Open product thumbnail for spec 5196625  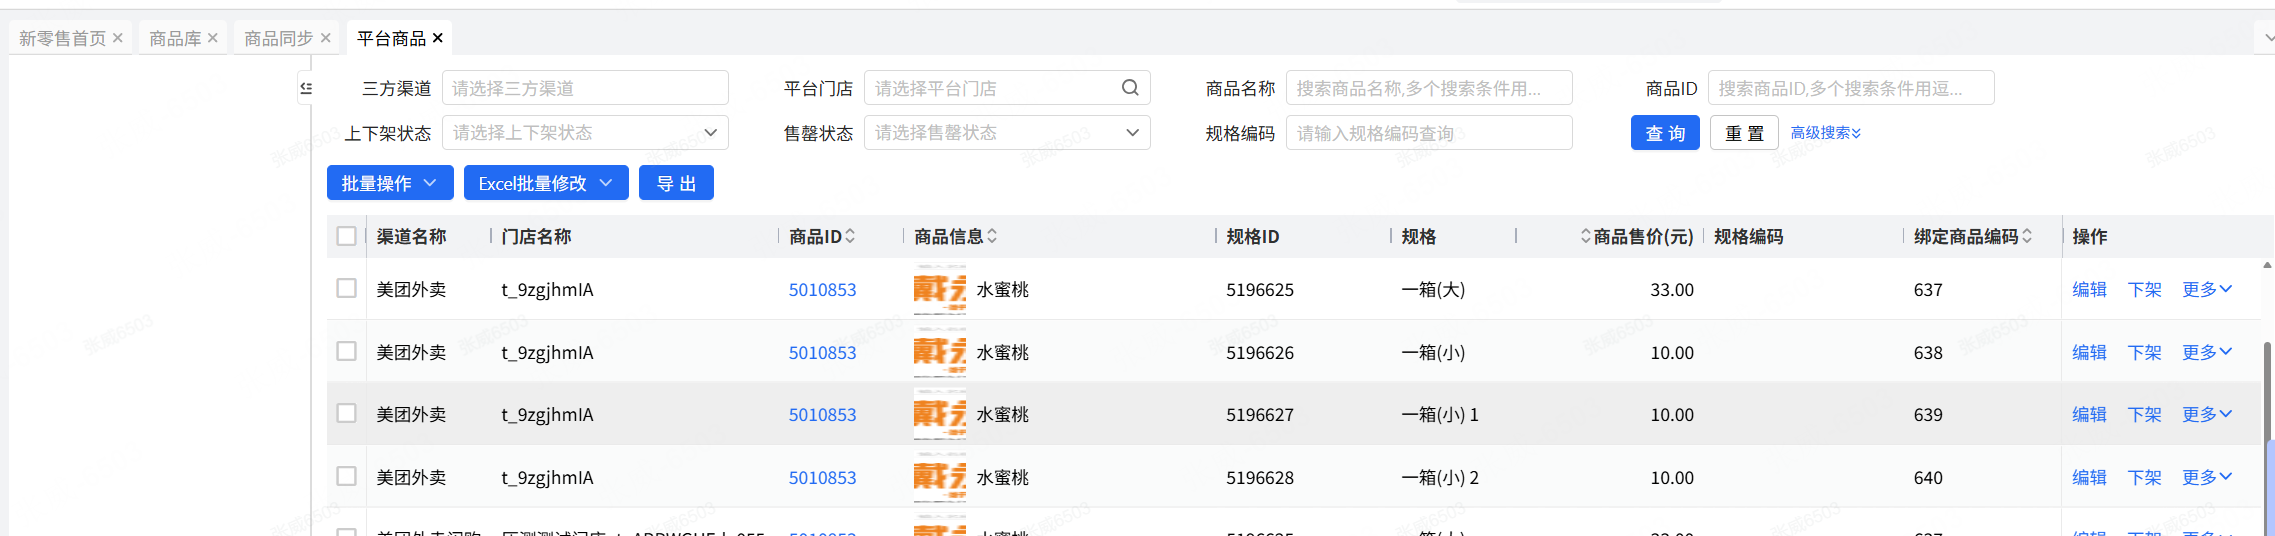[x=940, y=290]
